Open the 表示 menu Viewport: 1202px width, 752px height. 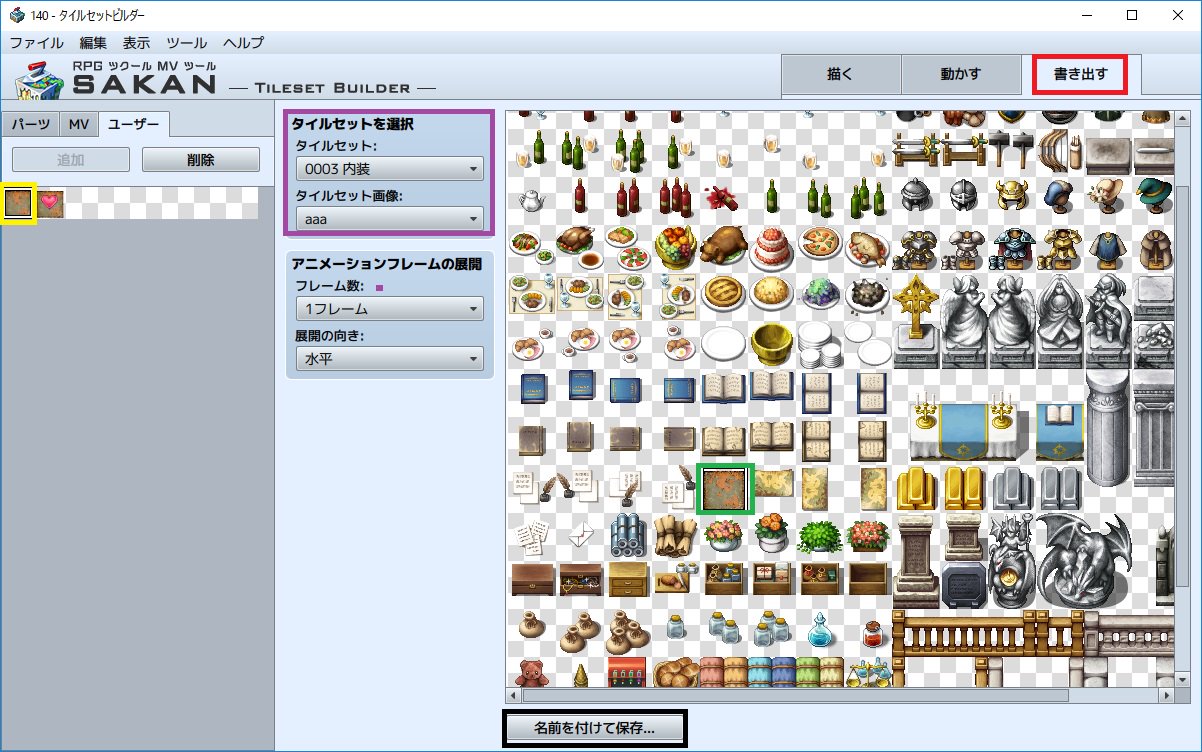click(x=136, y=43)
